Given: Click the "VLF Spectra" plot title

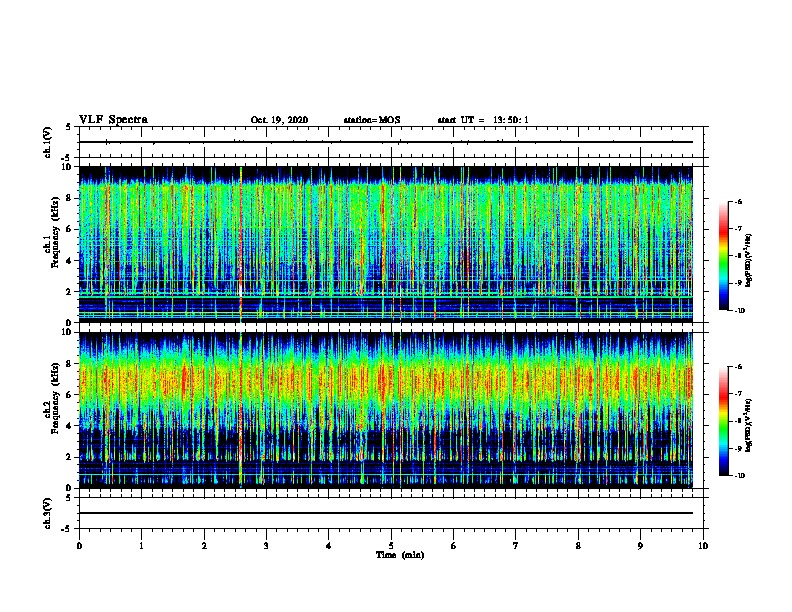Looking at the screenshot, I should click(x=113, y=120).
